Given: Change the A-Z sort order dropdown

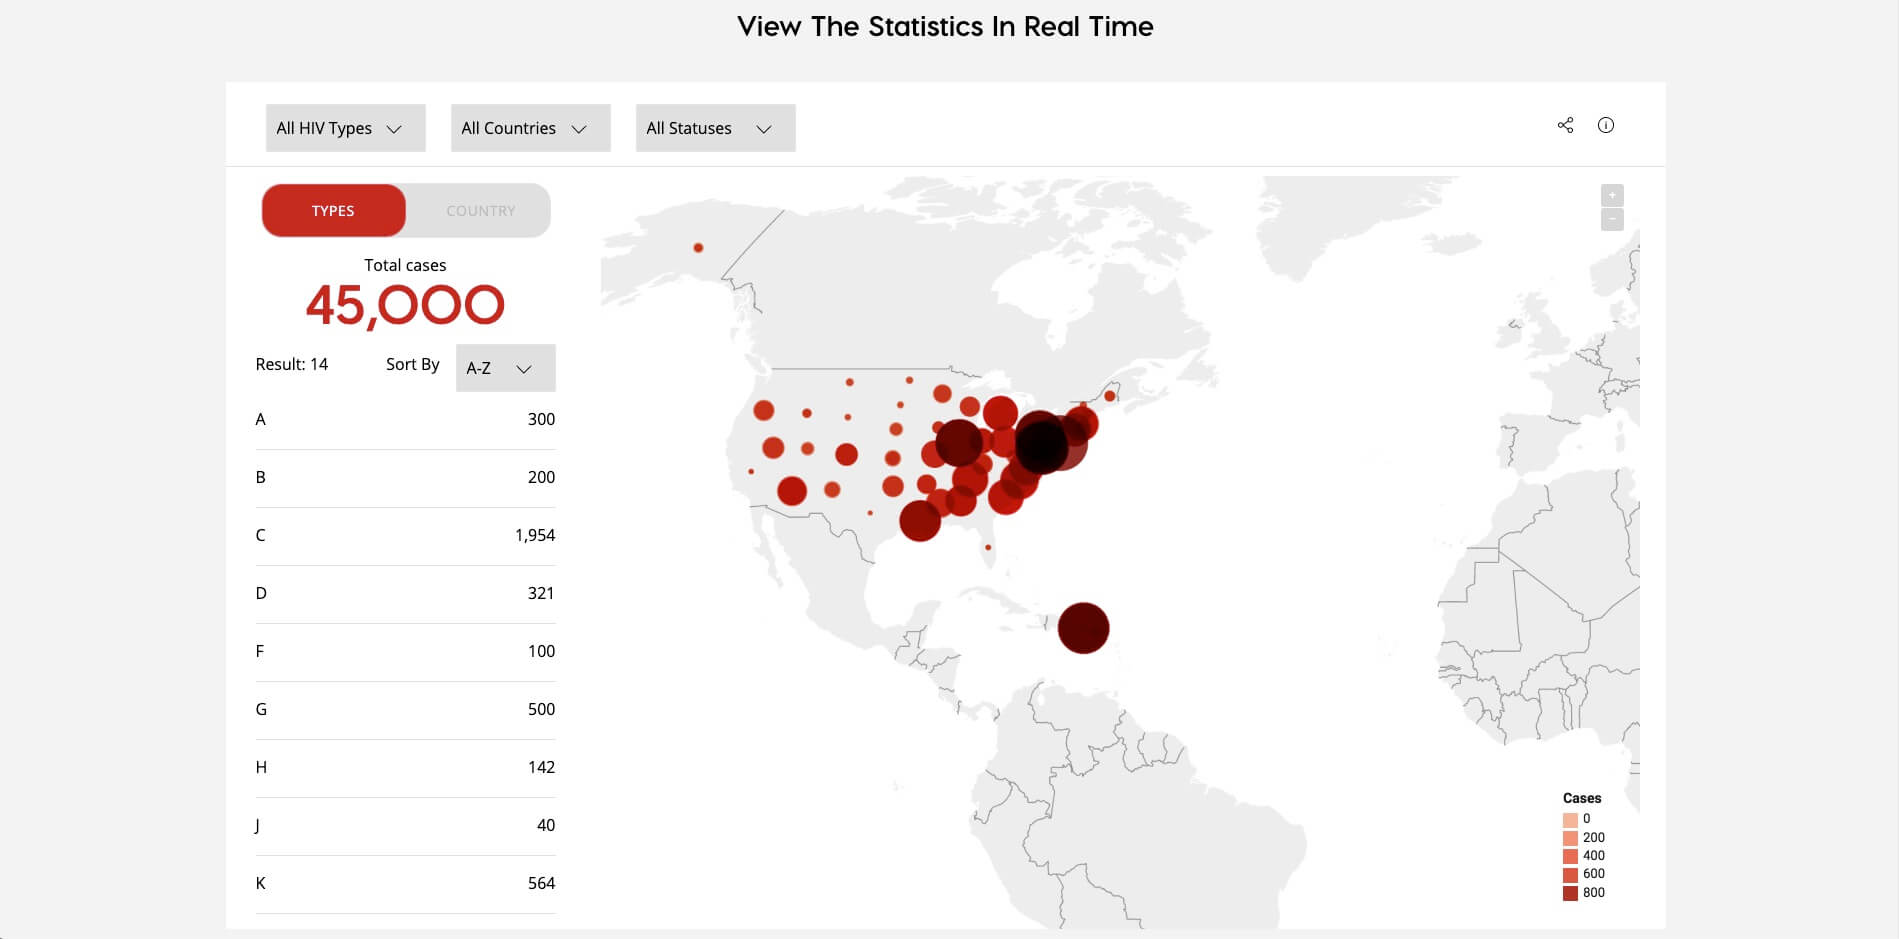Looking at the screenshot, I should coord(505,368).
